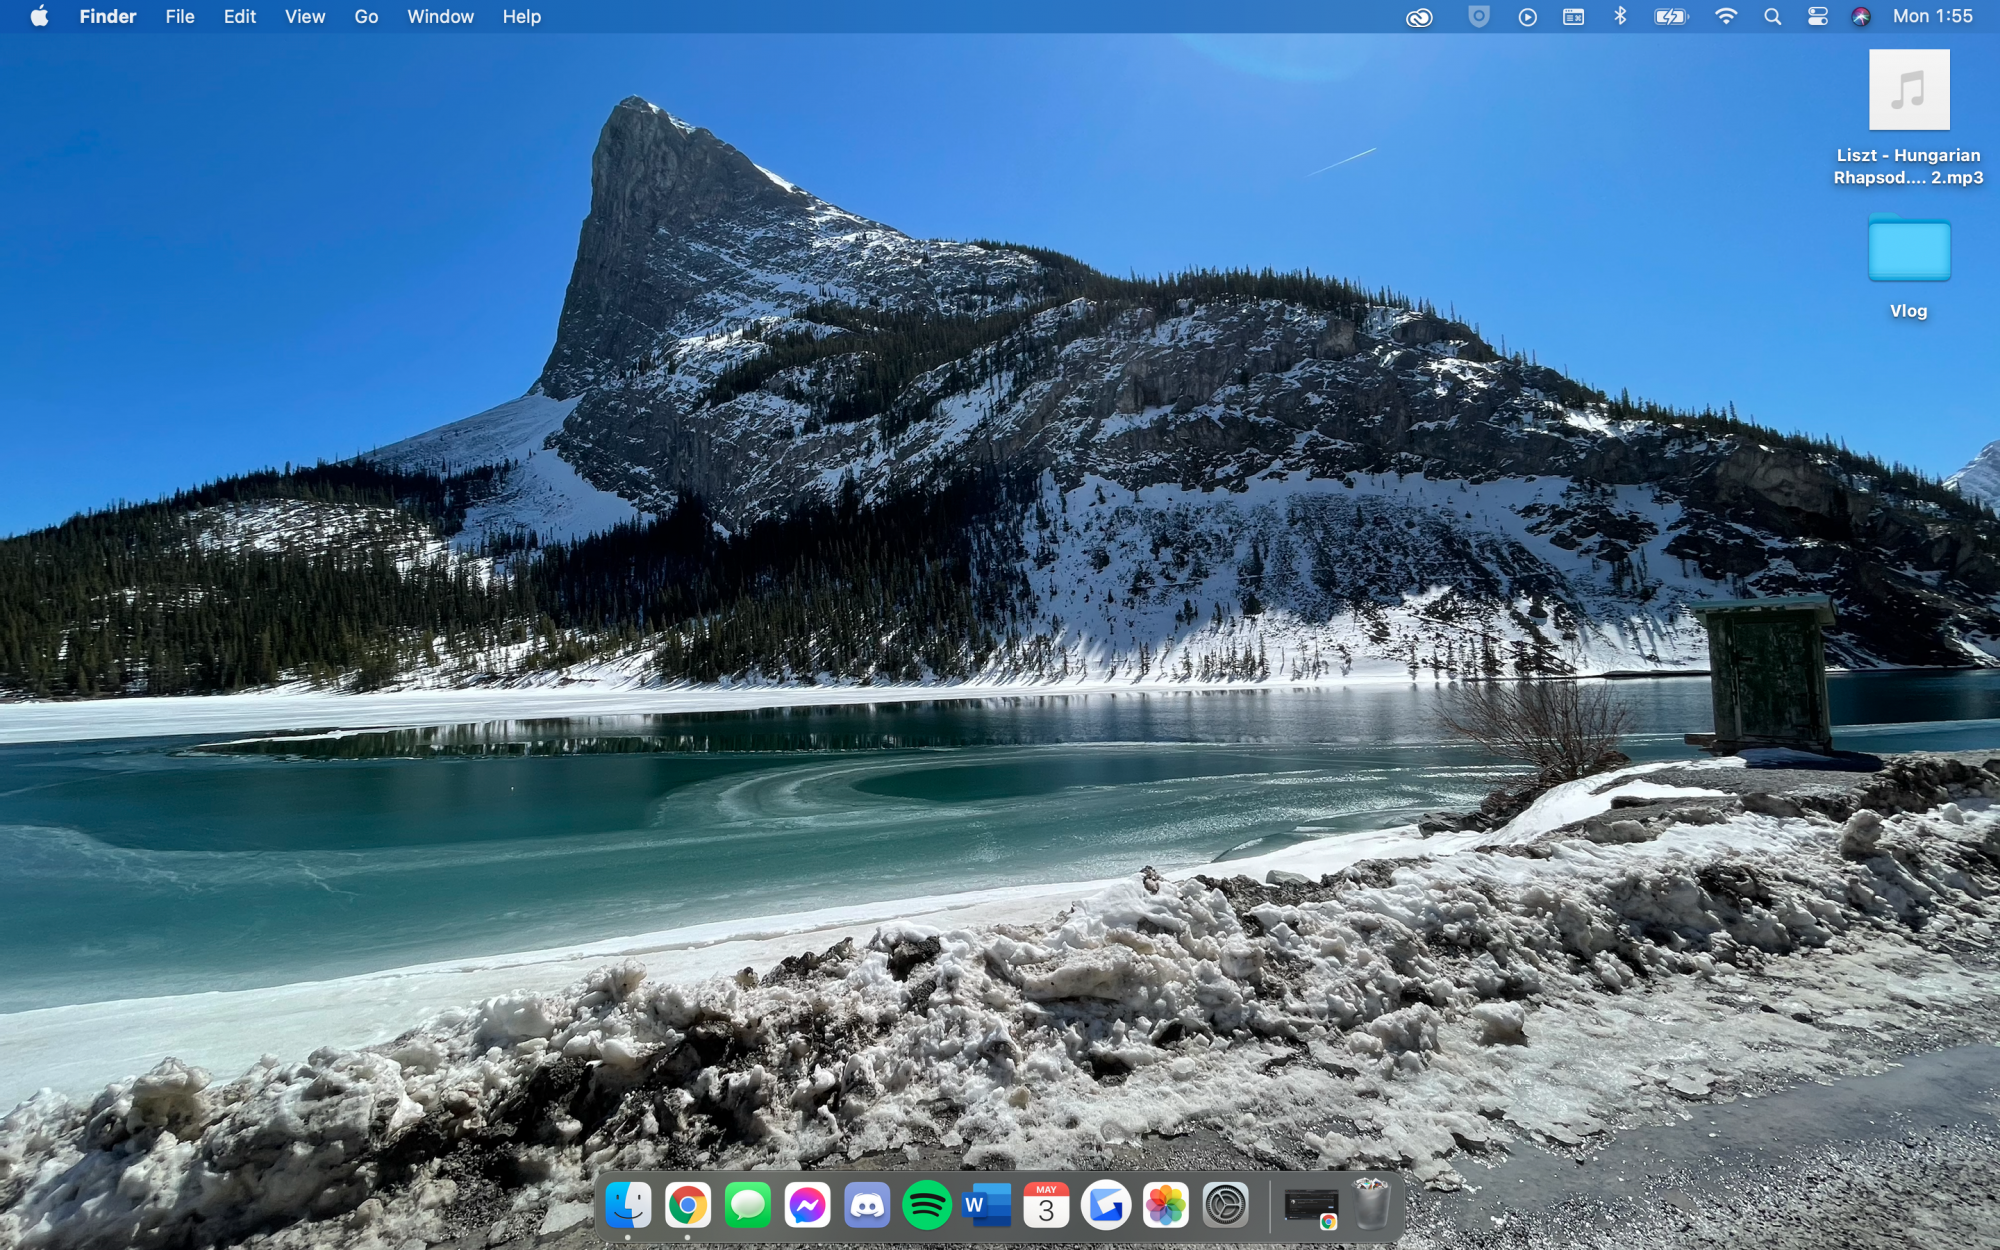Image resolution: width=2000 pixels, height=1250 pixels.
Task: Open the Photos app
Action: click(x=1166, y=1205)
